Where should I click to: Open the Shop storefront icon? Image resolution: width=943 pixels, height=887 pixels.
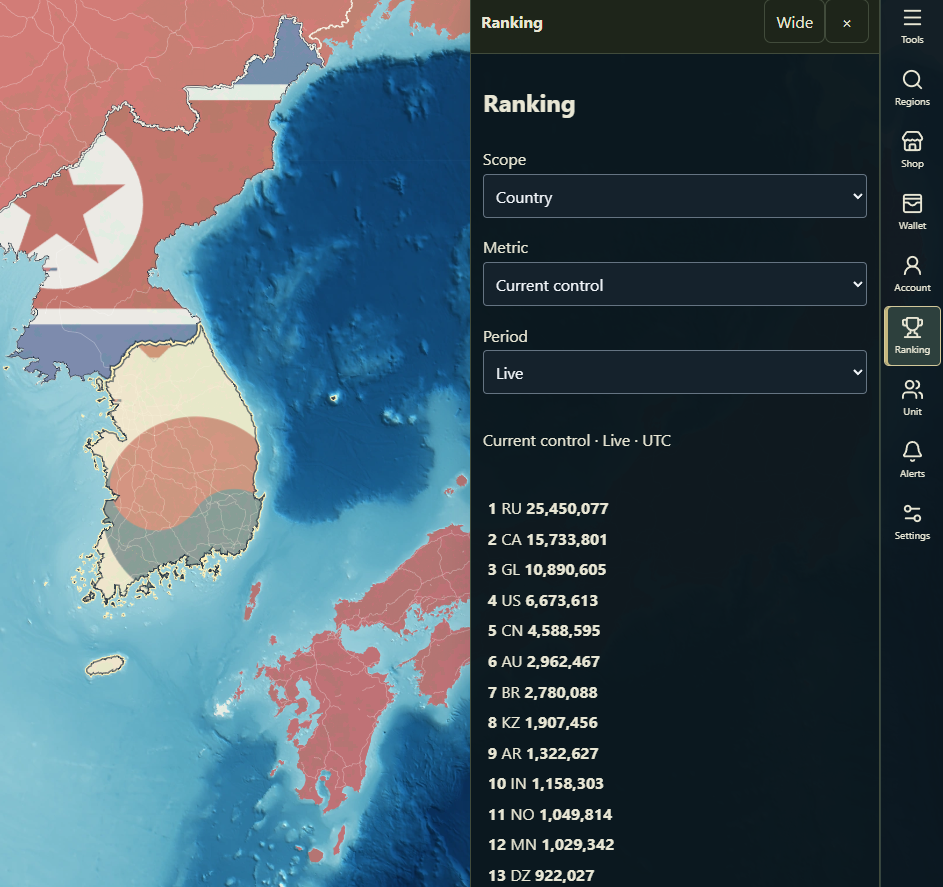tap(912, 150)
